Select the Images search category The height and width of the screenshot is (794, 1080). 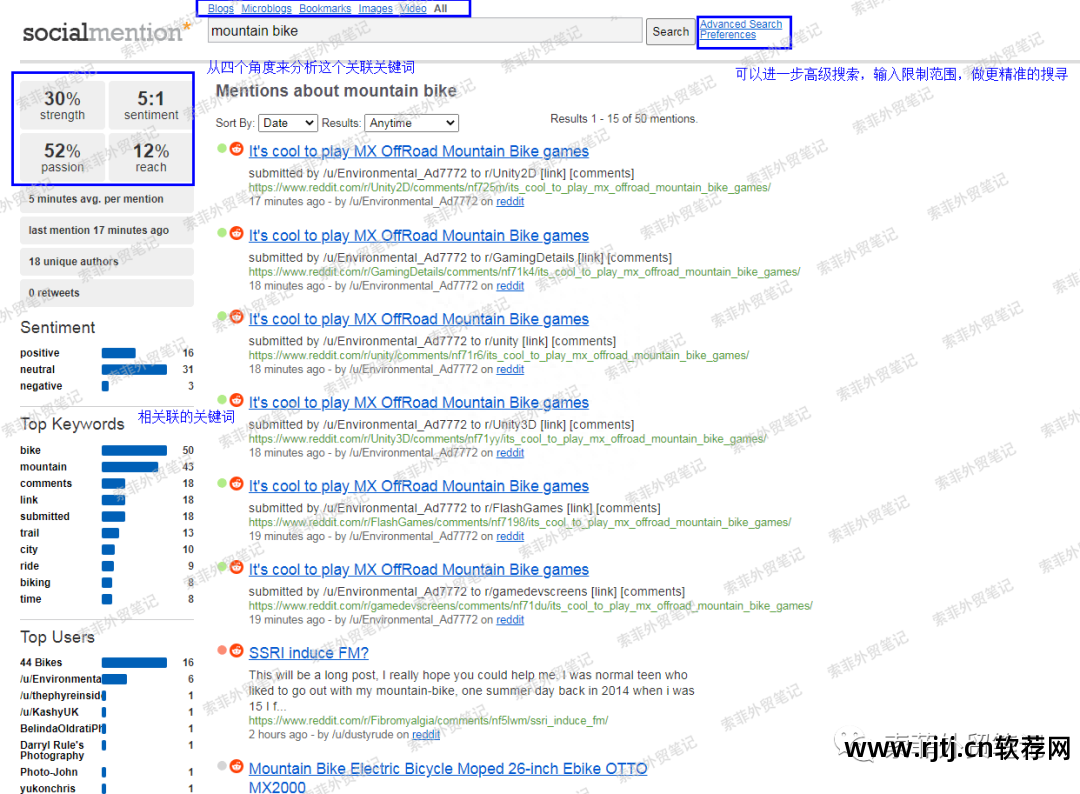[x=375, y=9]
